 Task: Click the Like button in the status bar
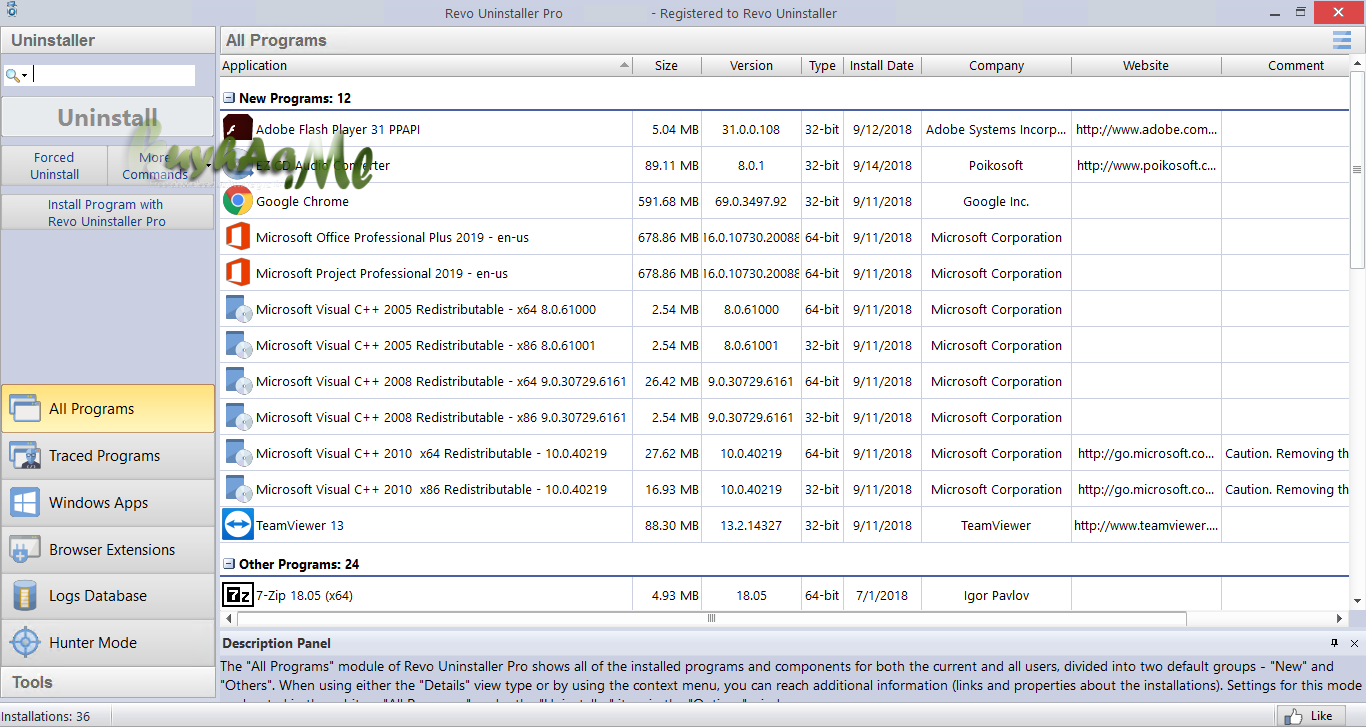coord(1311,716)
